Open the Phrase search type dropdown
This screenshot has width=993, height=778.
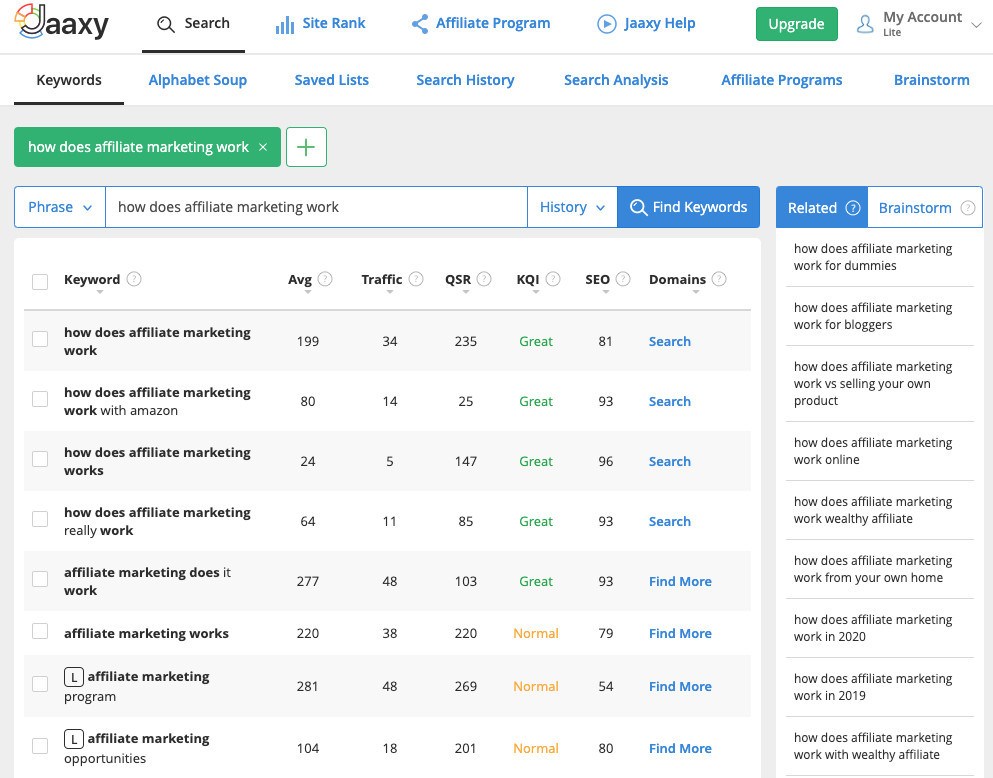(60, 207)
